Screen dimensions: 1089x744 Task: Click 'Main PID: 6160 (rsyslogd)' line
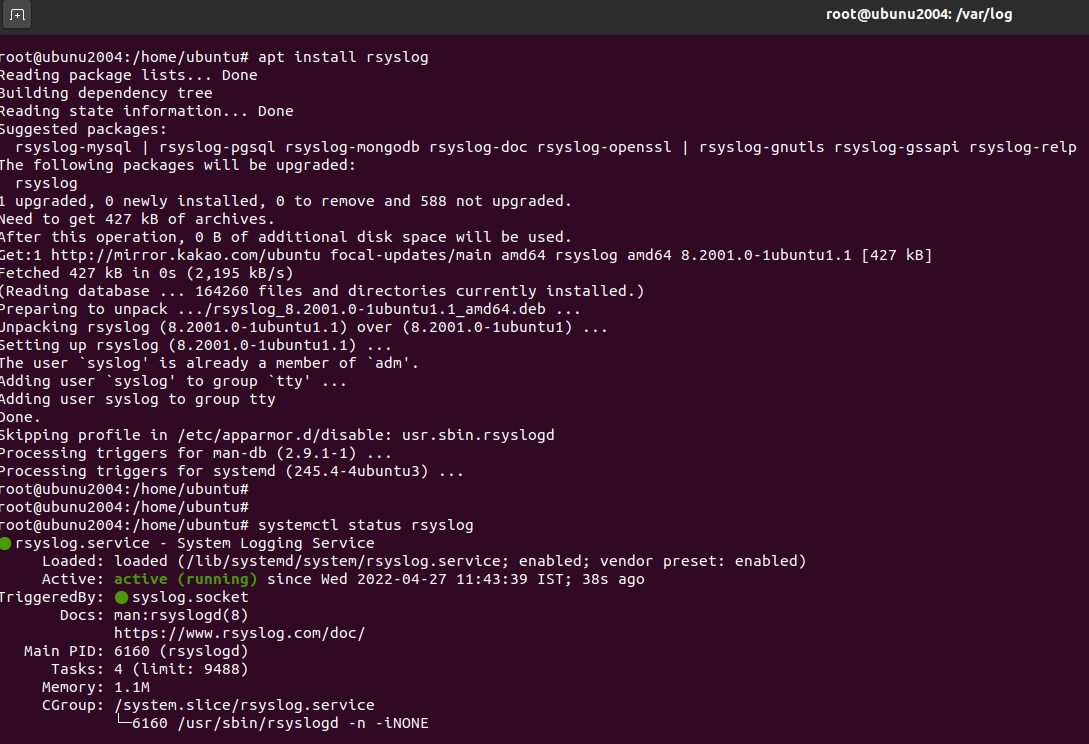coord(136,652)
